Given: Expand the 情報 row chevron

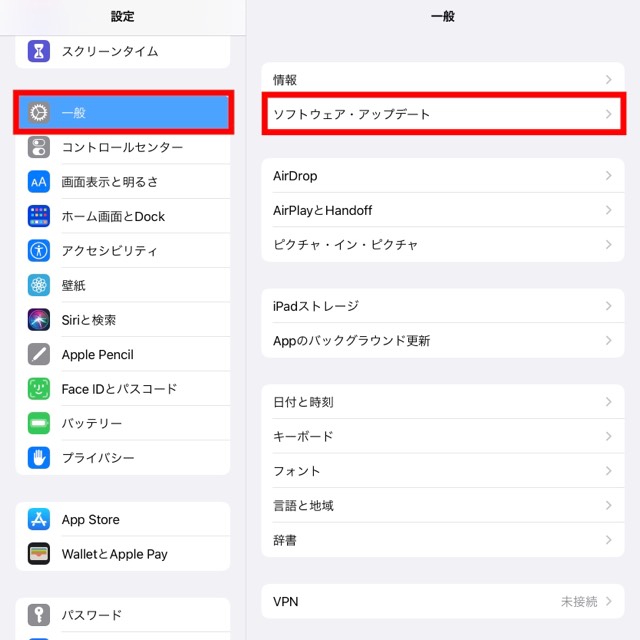Looking at the screenshot, I should [609, 80].
